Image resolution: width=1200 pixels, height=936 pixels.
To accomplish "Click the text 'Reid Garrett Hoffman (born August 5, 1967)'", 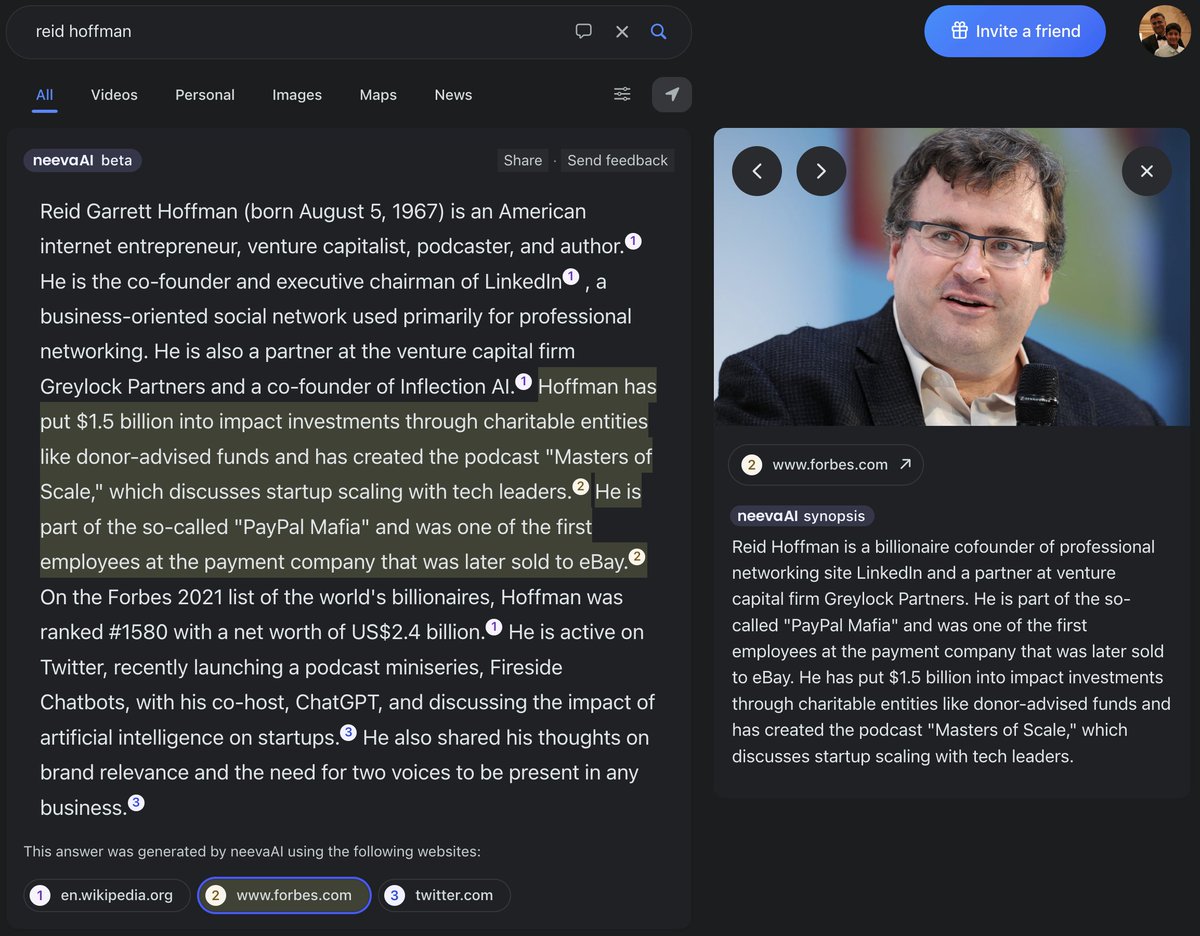I will pyautogui.click(x=243, y=212).
